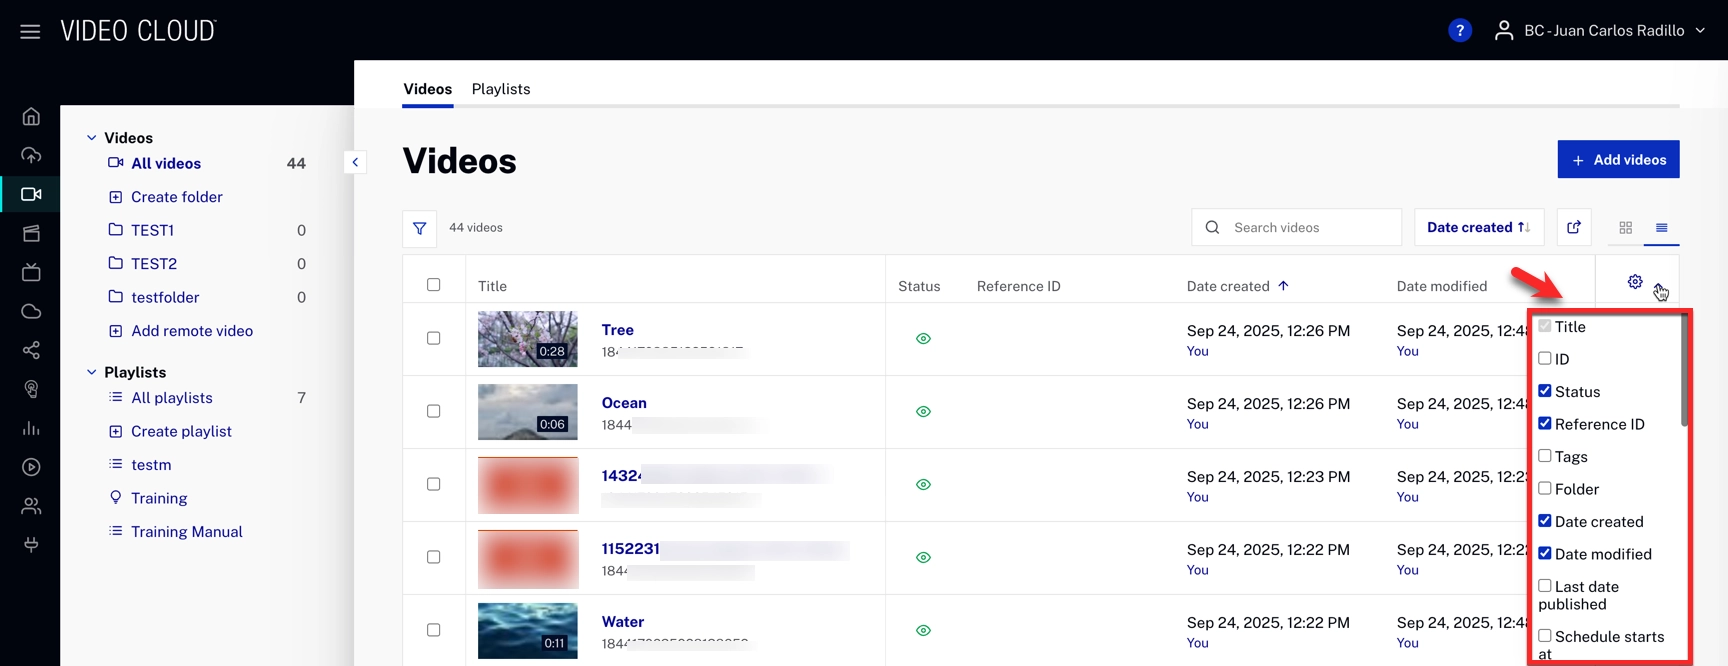
Task: Click the filter funnel icon
Action: point(420,228)
